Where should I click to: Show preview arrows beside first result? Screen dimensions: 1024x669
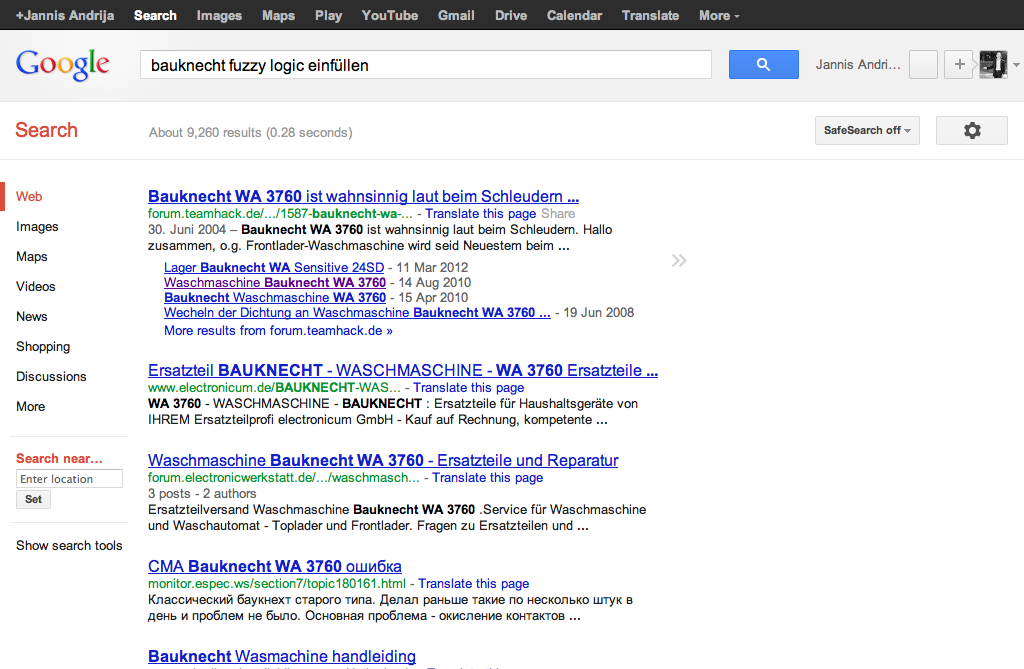click(x=679, y=261)
